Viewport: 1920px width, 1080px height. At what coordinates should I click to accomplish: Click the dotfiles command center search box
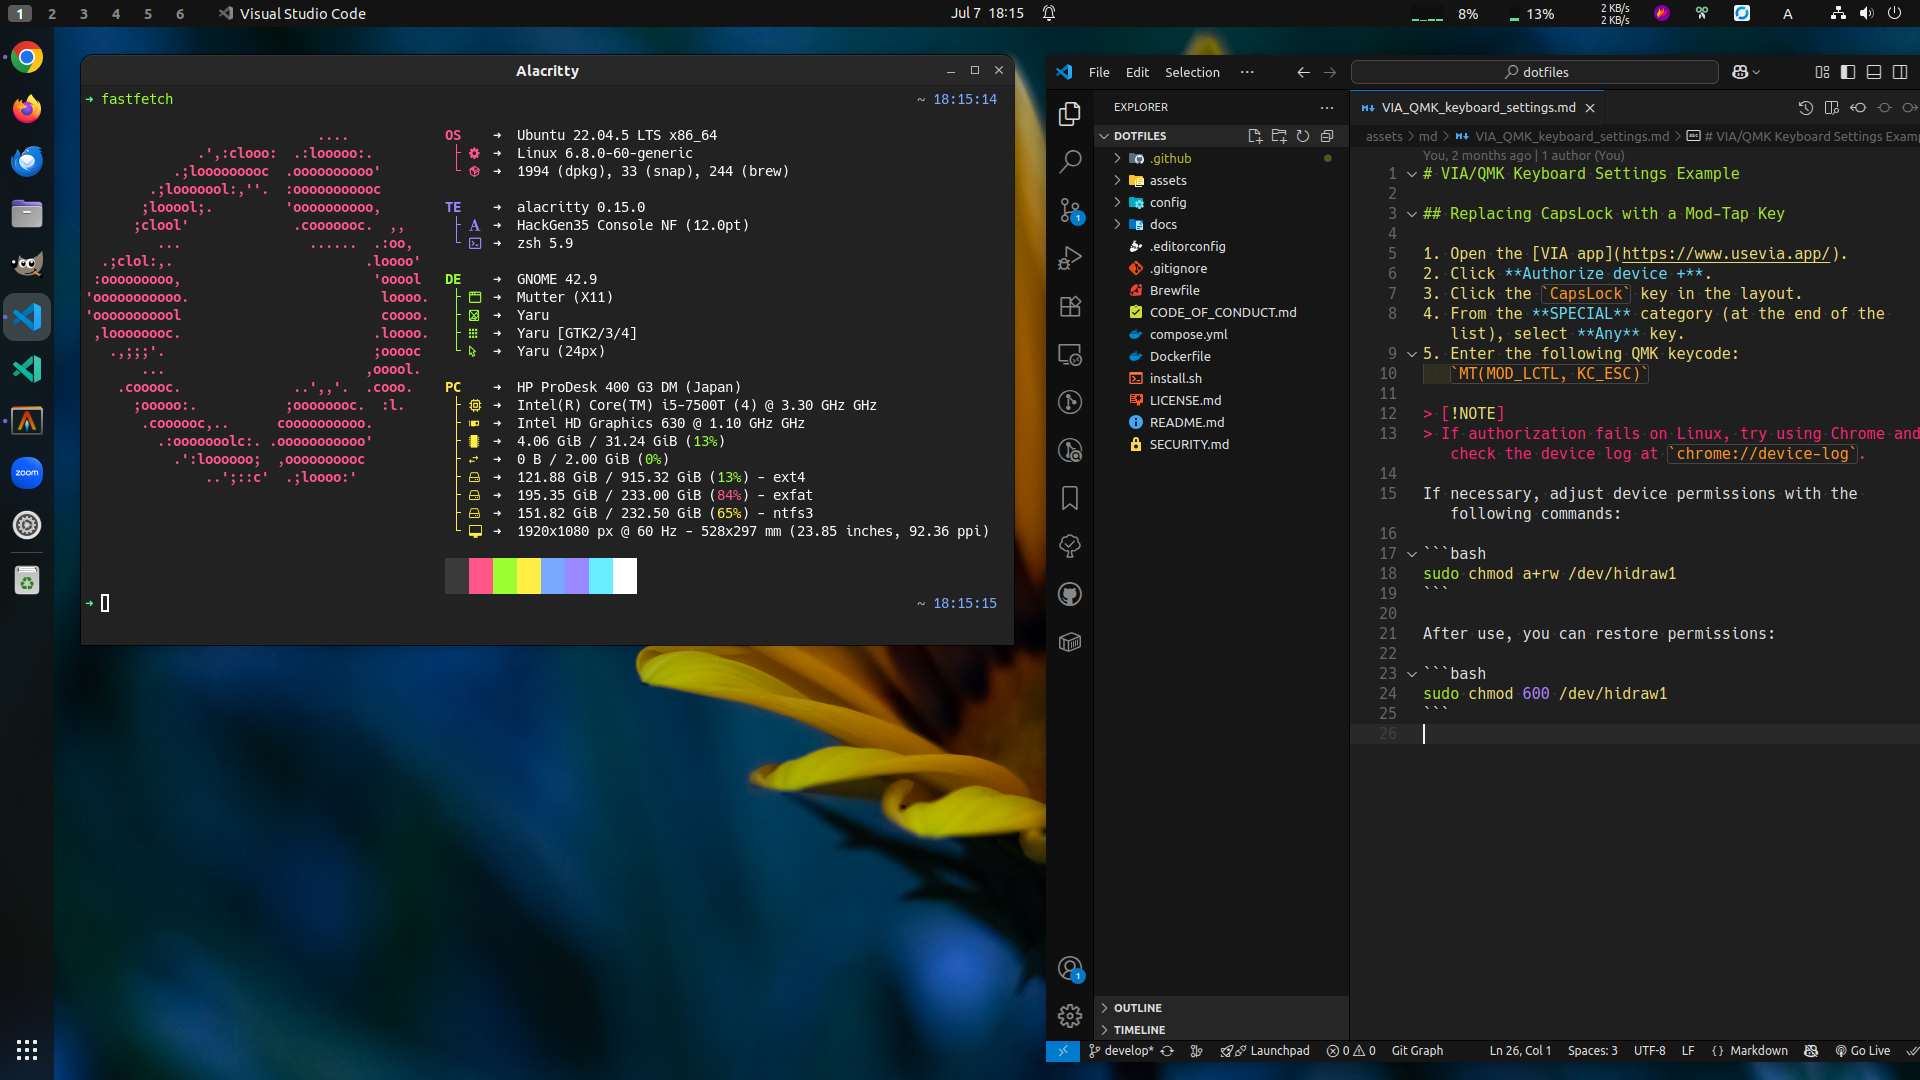click(1535, 72)
